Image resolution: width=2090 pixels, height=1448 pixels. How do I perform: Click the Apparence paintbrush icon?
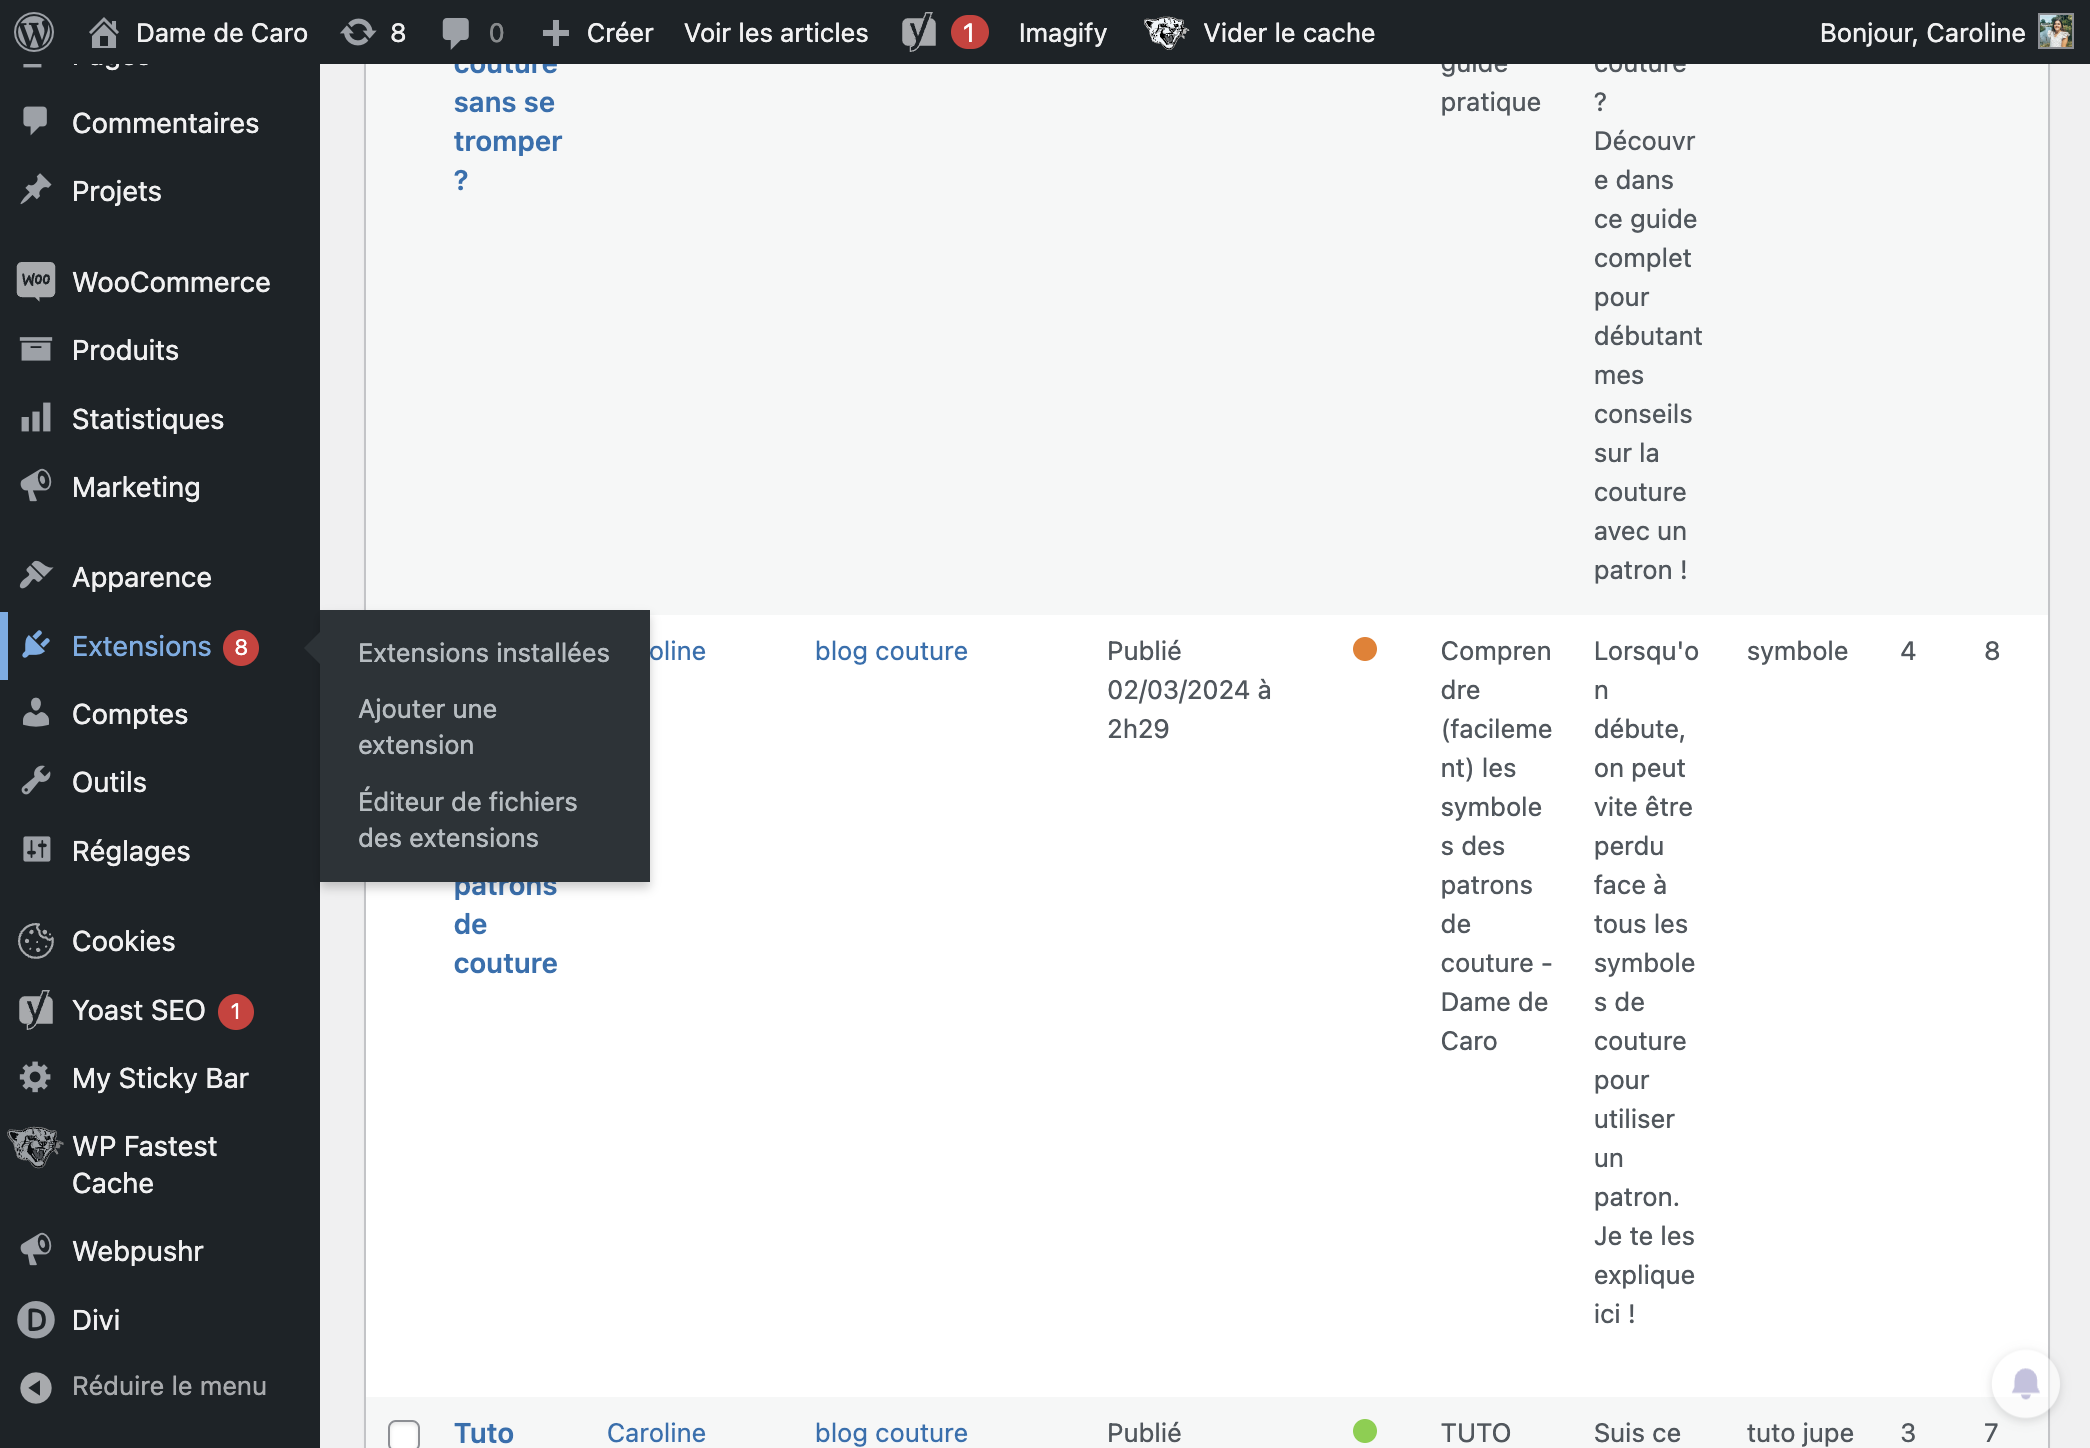pos(36,576)
